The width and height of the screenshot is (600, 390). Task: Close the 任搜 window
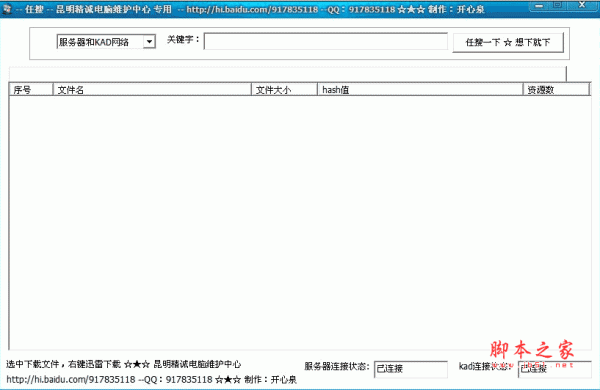(x=582, y=5)
